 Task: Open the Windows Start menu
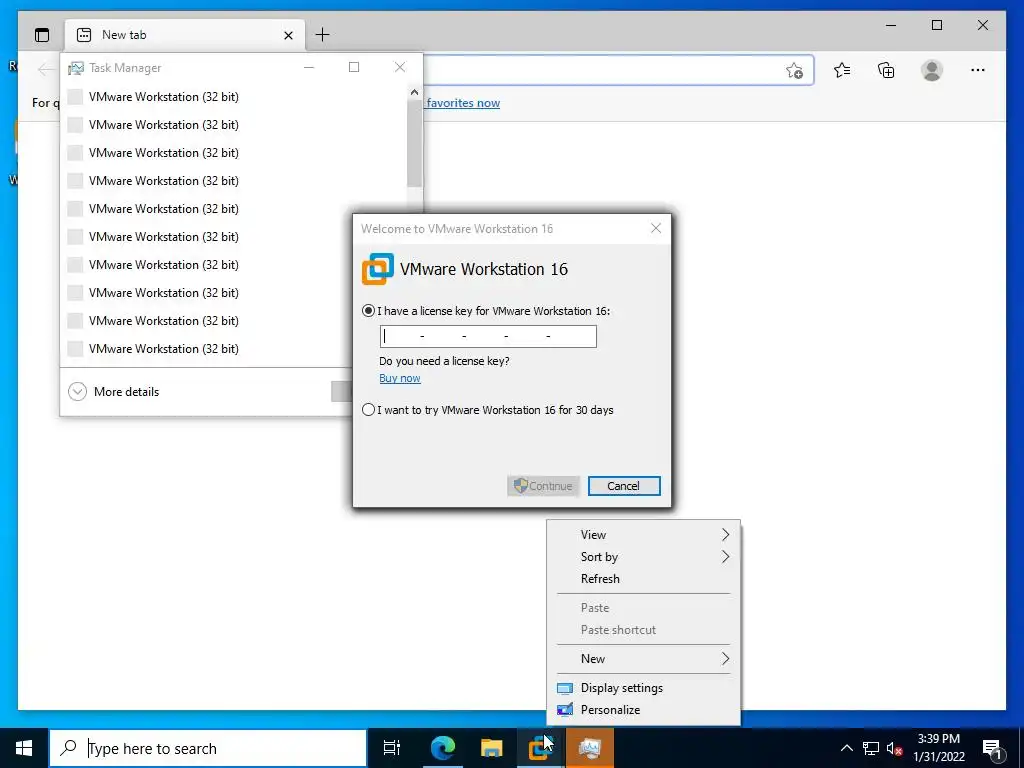(24, 748)
